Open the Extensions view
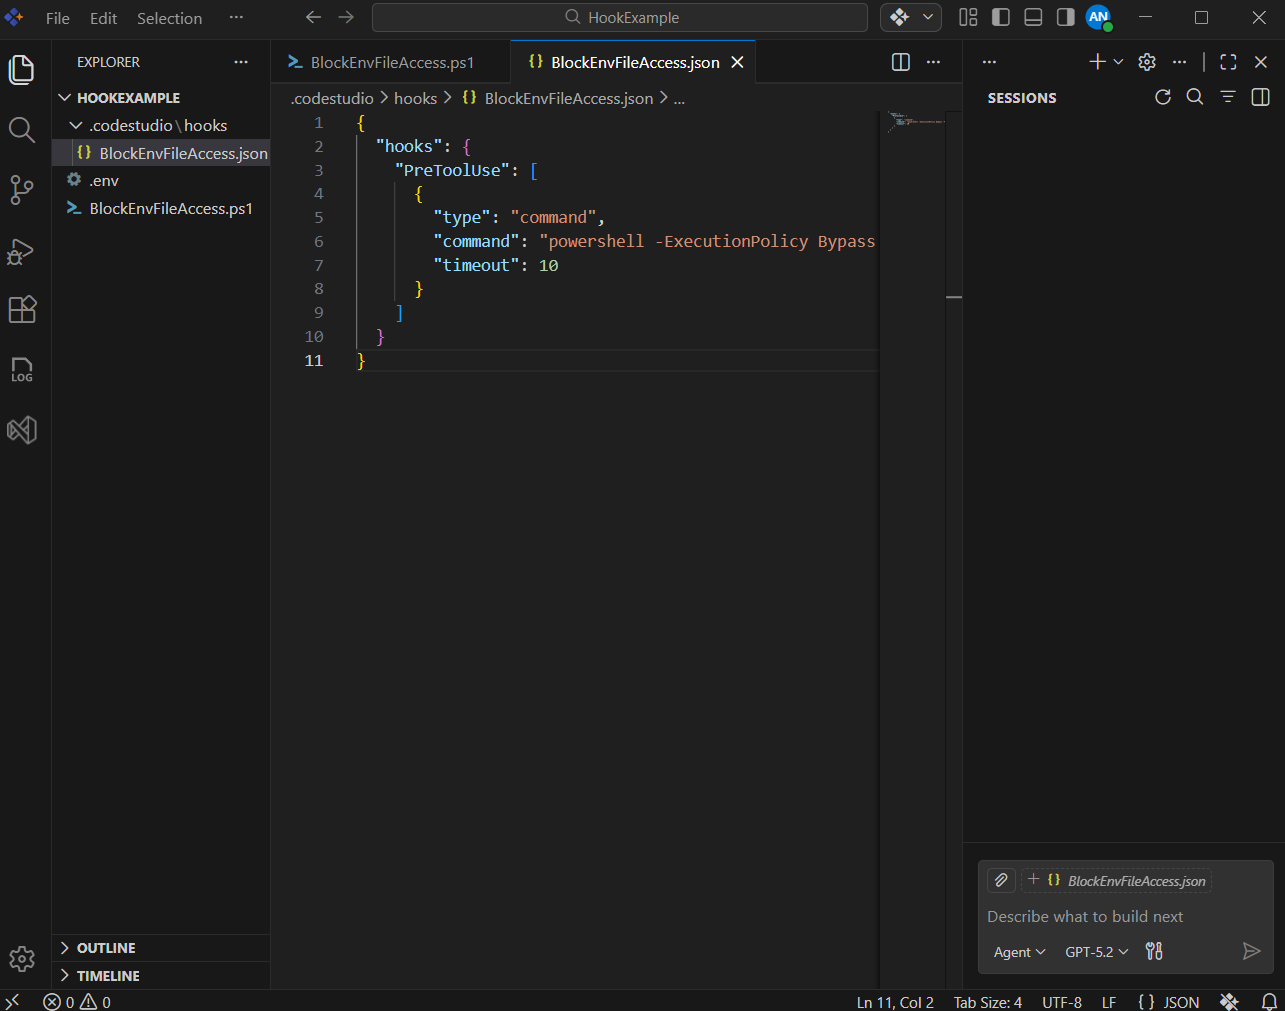The height and width of the screenshot is (1011, 1285). click(22, 310)
